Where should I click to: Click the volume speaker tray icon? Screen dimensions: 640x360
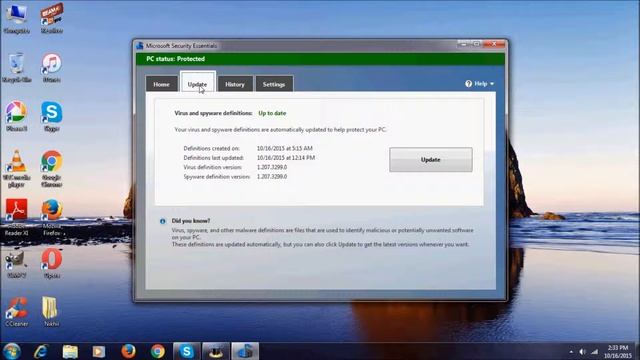coord(582,352)
